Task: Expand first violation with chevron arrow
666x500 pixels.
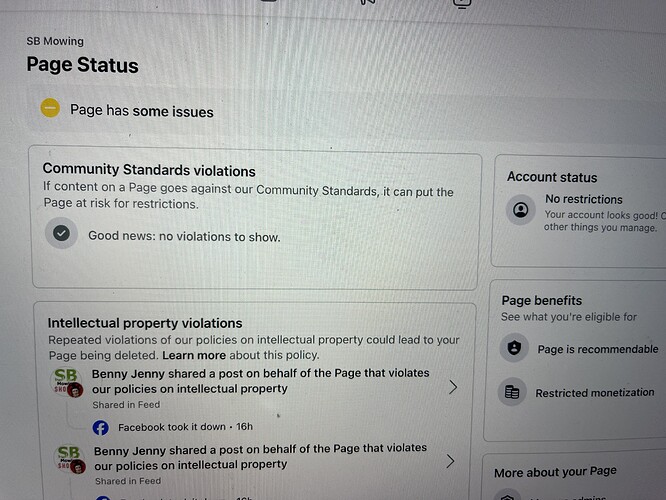Action: pyautogui.click(x=453, y=387)
